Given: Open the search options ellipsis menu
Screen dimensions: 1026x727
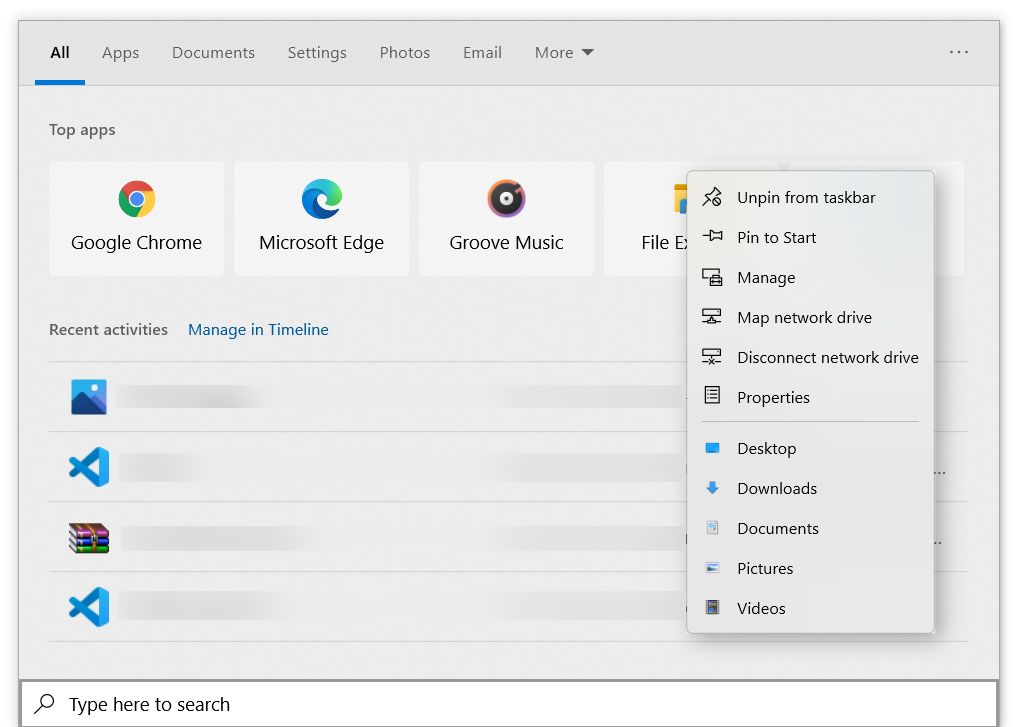Looking at the screenshot, I should [x=959, y=52].
